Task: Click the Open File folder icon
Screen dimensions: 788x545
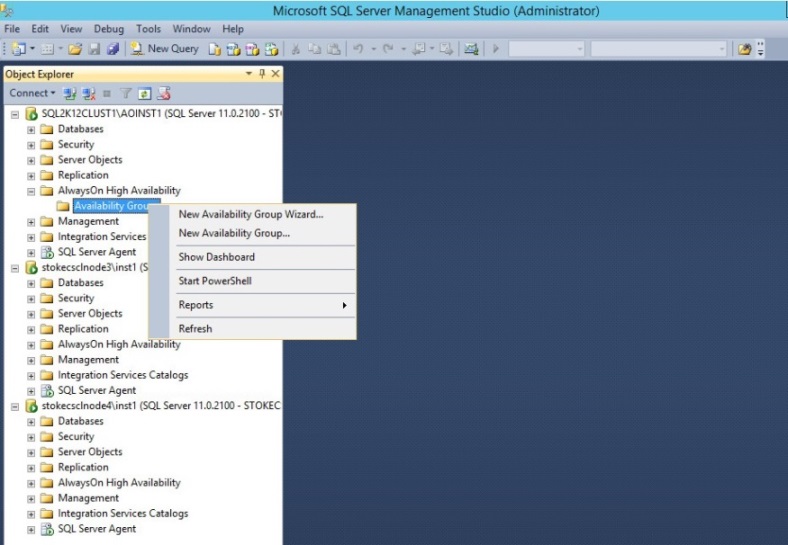Action: tap(75, 49)
